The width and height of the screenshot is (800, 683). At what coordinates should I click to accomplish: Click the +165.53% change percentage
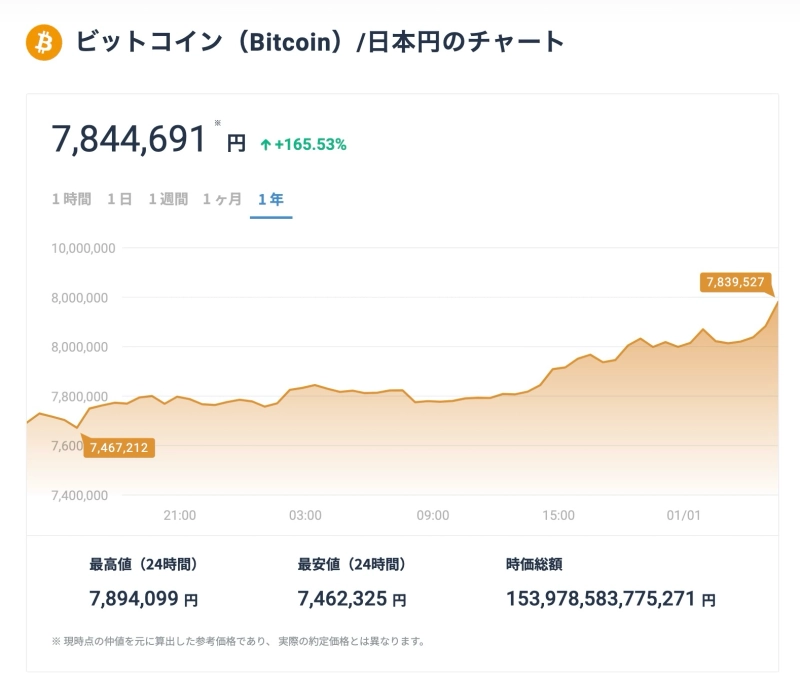pyautogui.click(x=310, y=144)
